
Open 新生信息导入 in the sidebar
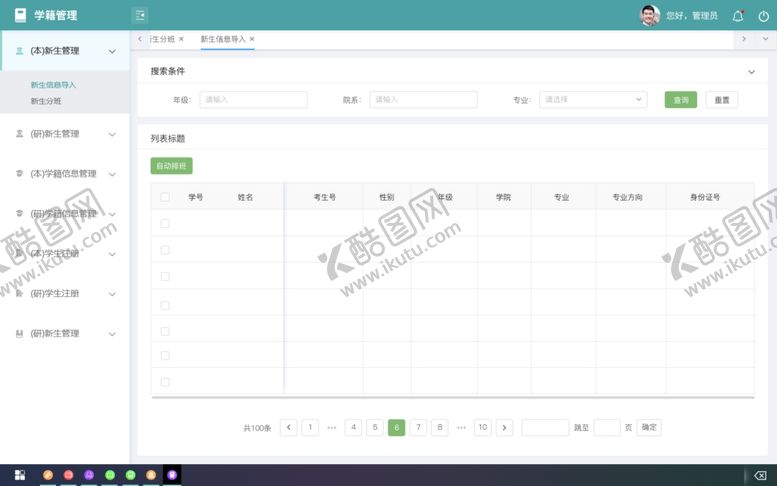53,85
